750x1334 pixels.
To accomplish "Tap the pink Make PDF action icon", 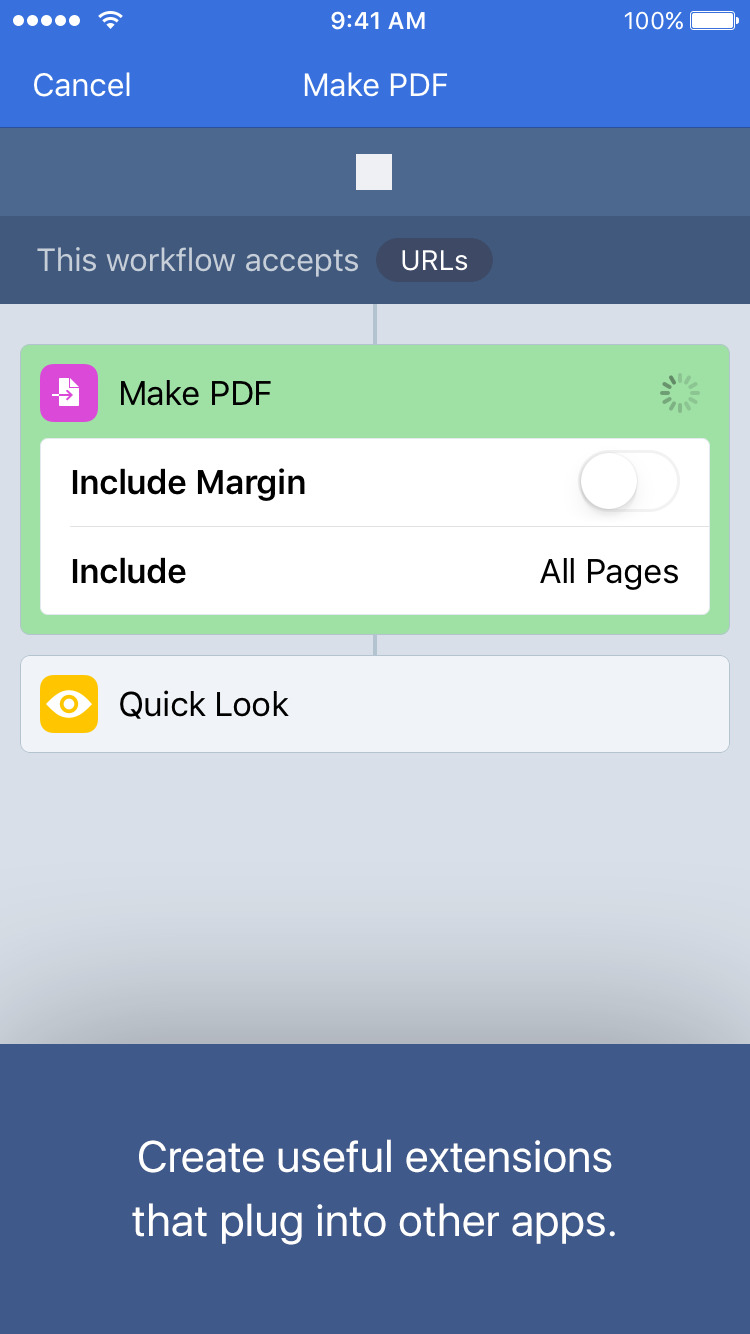I will tap(69, 393).
